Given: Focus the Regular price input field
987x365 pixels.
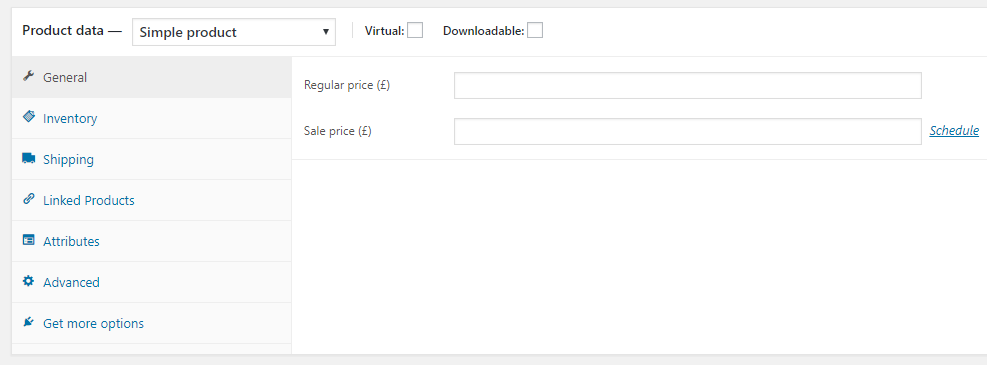Looking at the screenshot, I should point(687,86).
